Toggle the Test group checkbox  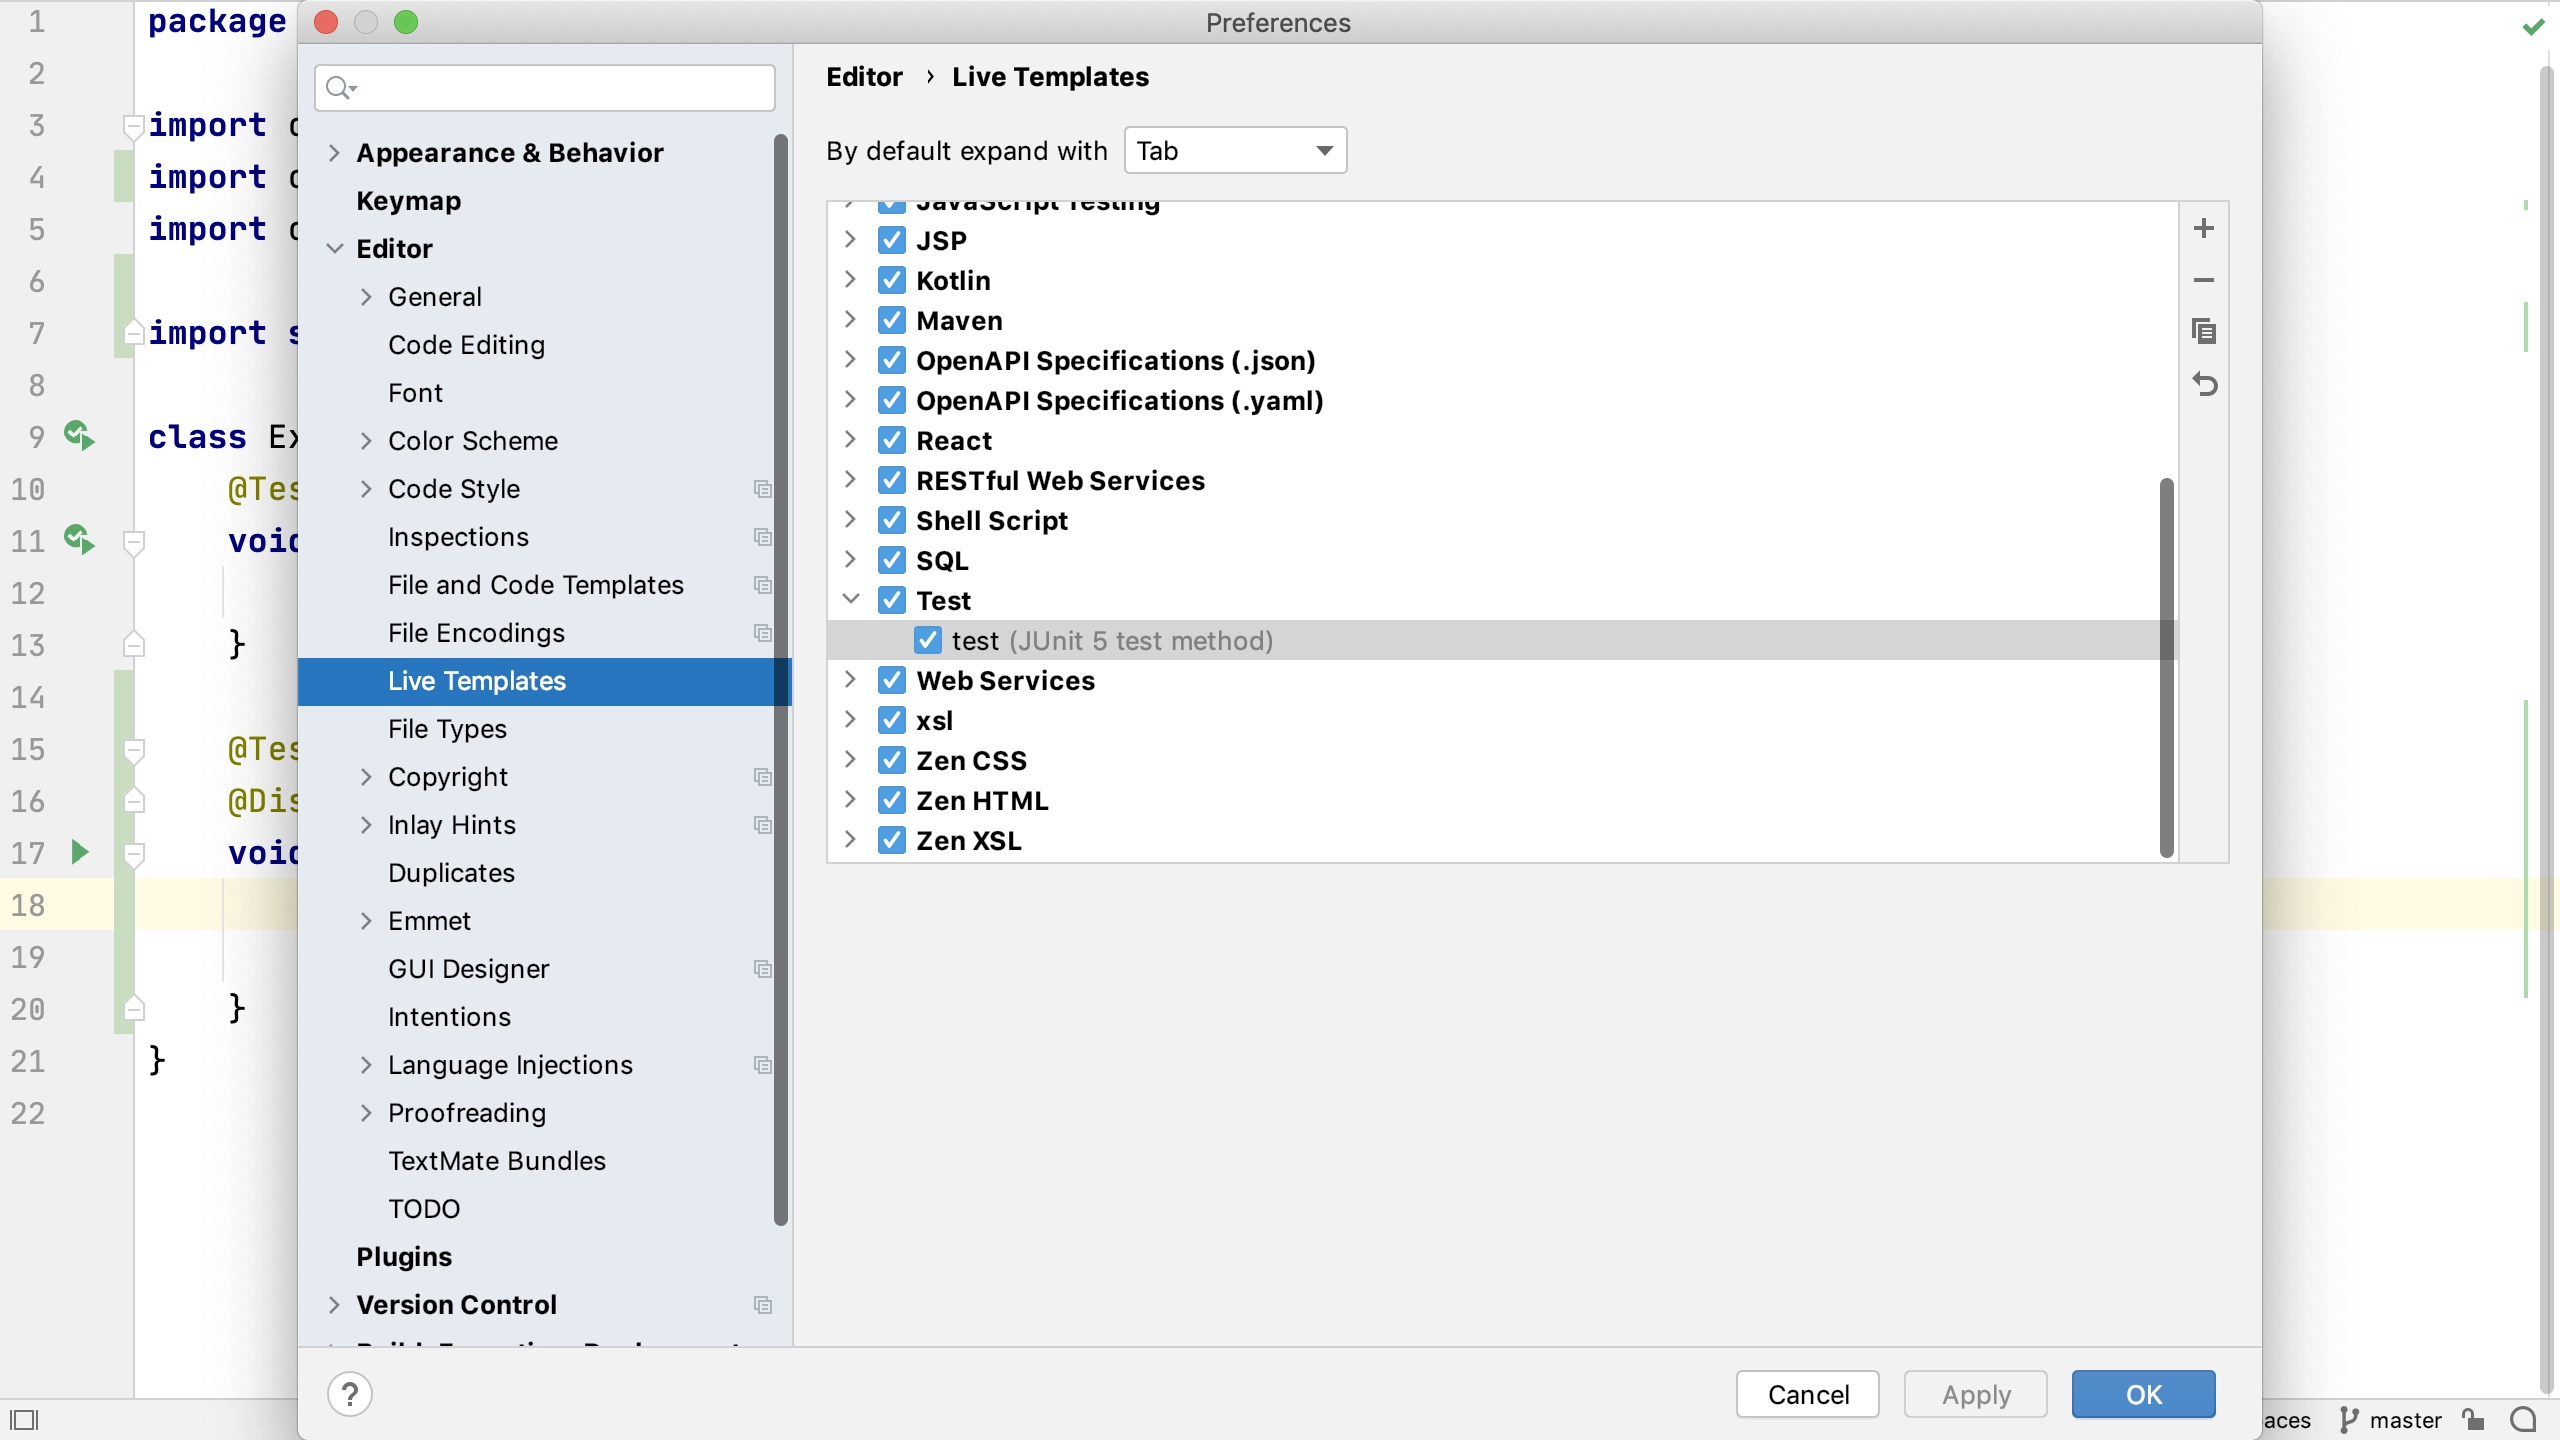[x=891, y=601]
